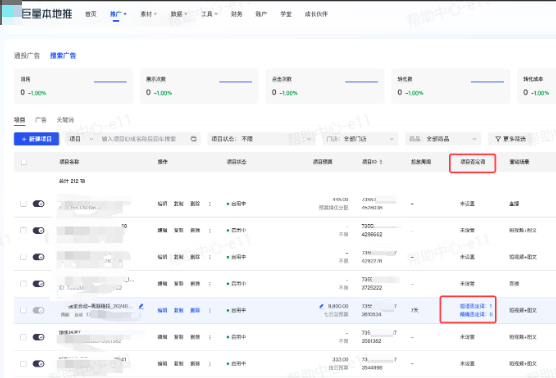Click the search icon in the project search box

(x=194, y=139)
